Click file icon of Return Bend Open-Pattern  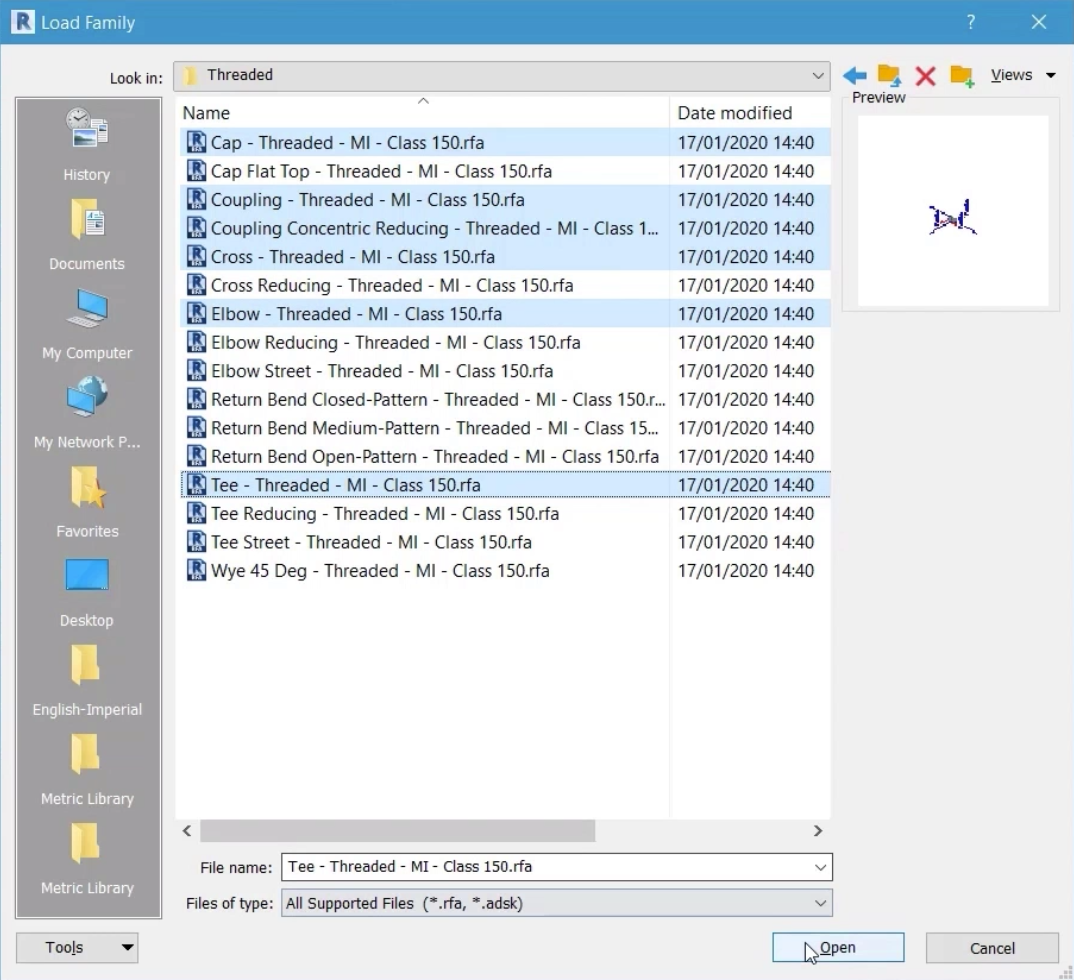pyautogui.click(x=196, y=456)
